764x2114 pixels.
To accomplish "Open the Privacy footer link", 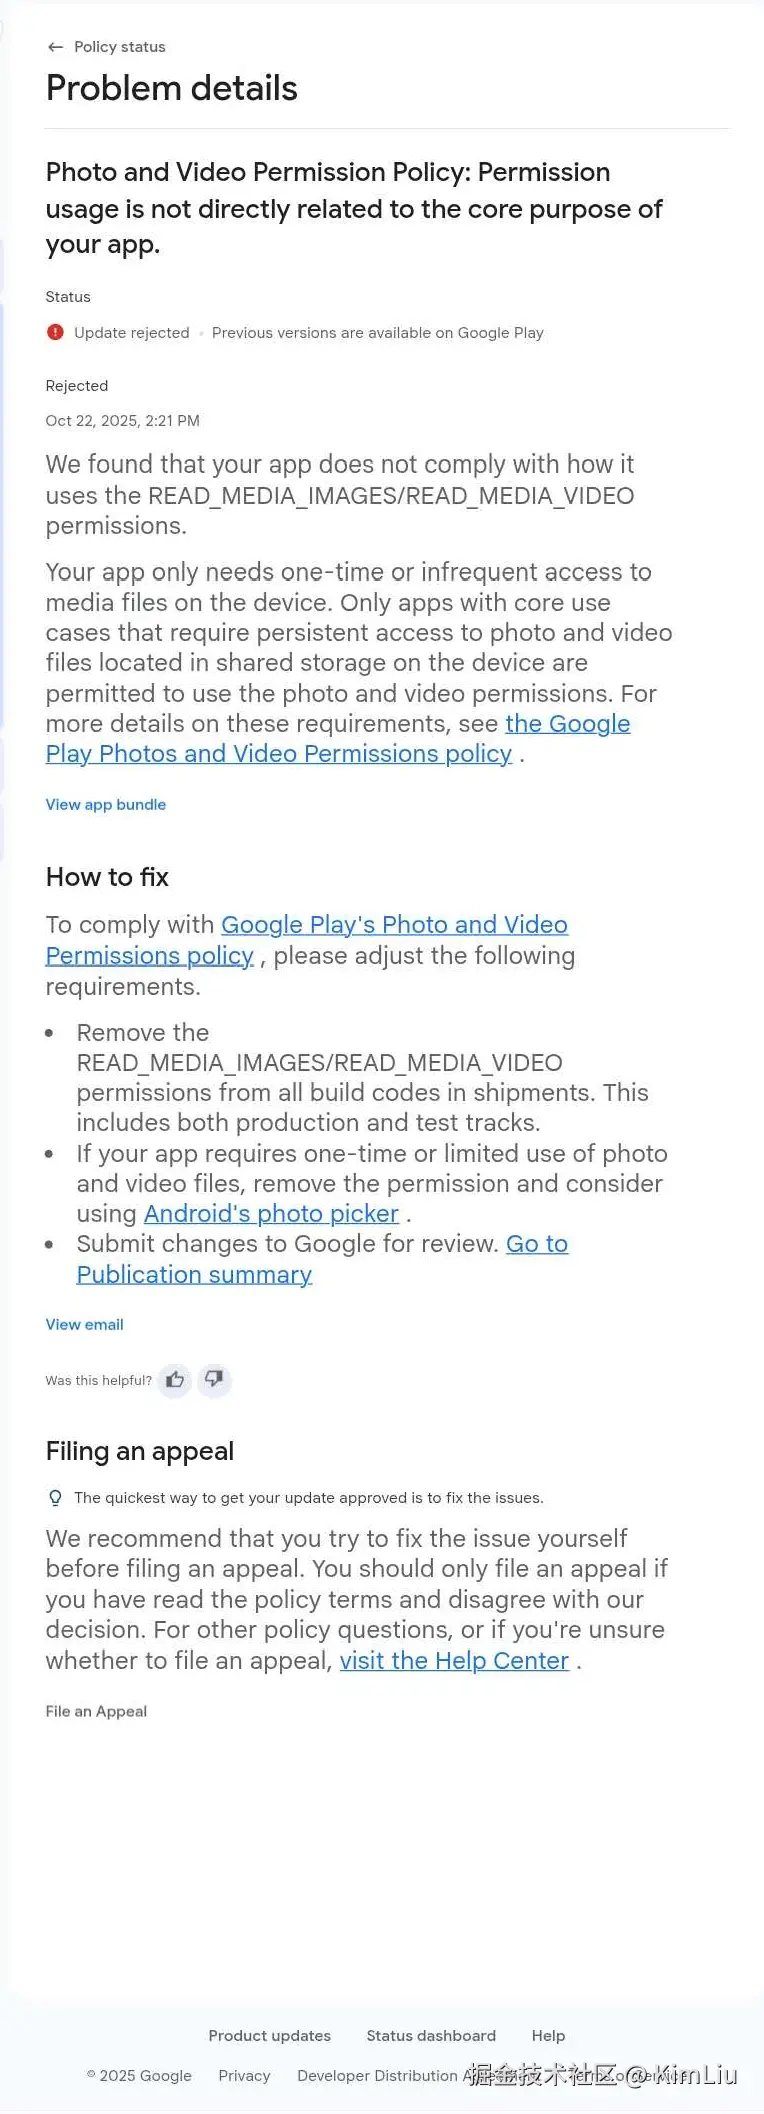I will [x=244, y=2075].
